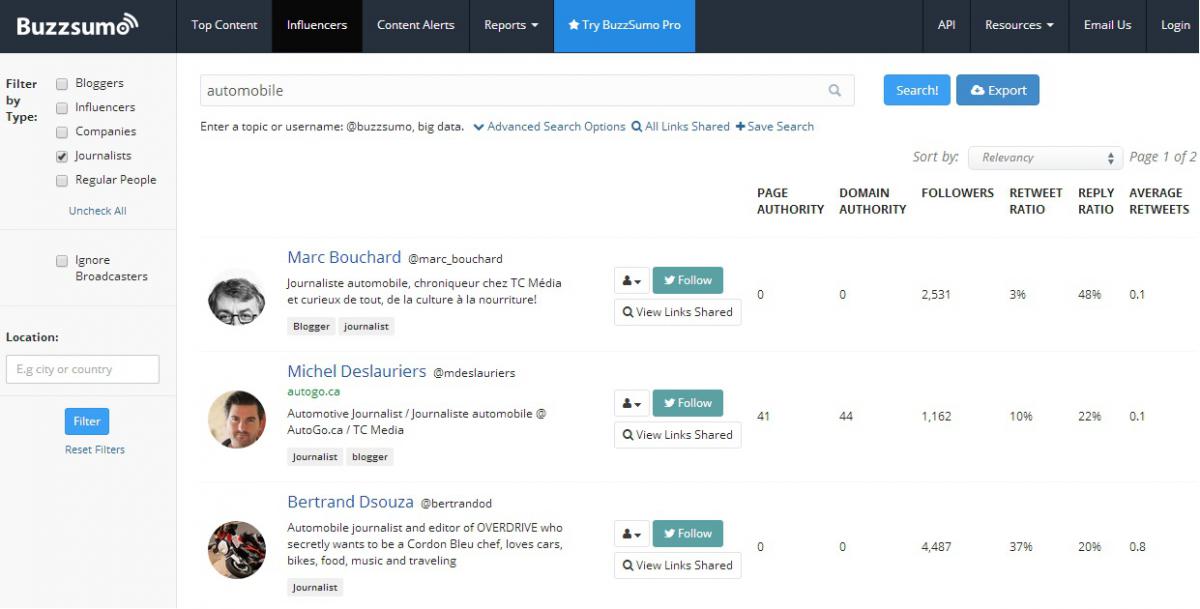Click the Reset Filters link
The image size is (1200, 609).
(95, 450)
